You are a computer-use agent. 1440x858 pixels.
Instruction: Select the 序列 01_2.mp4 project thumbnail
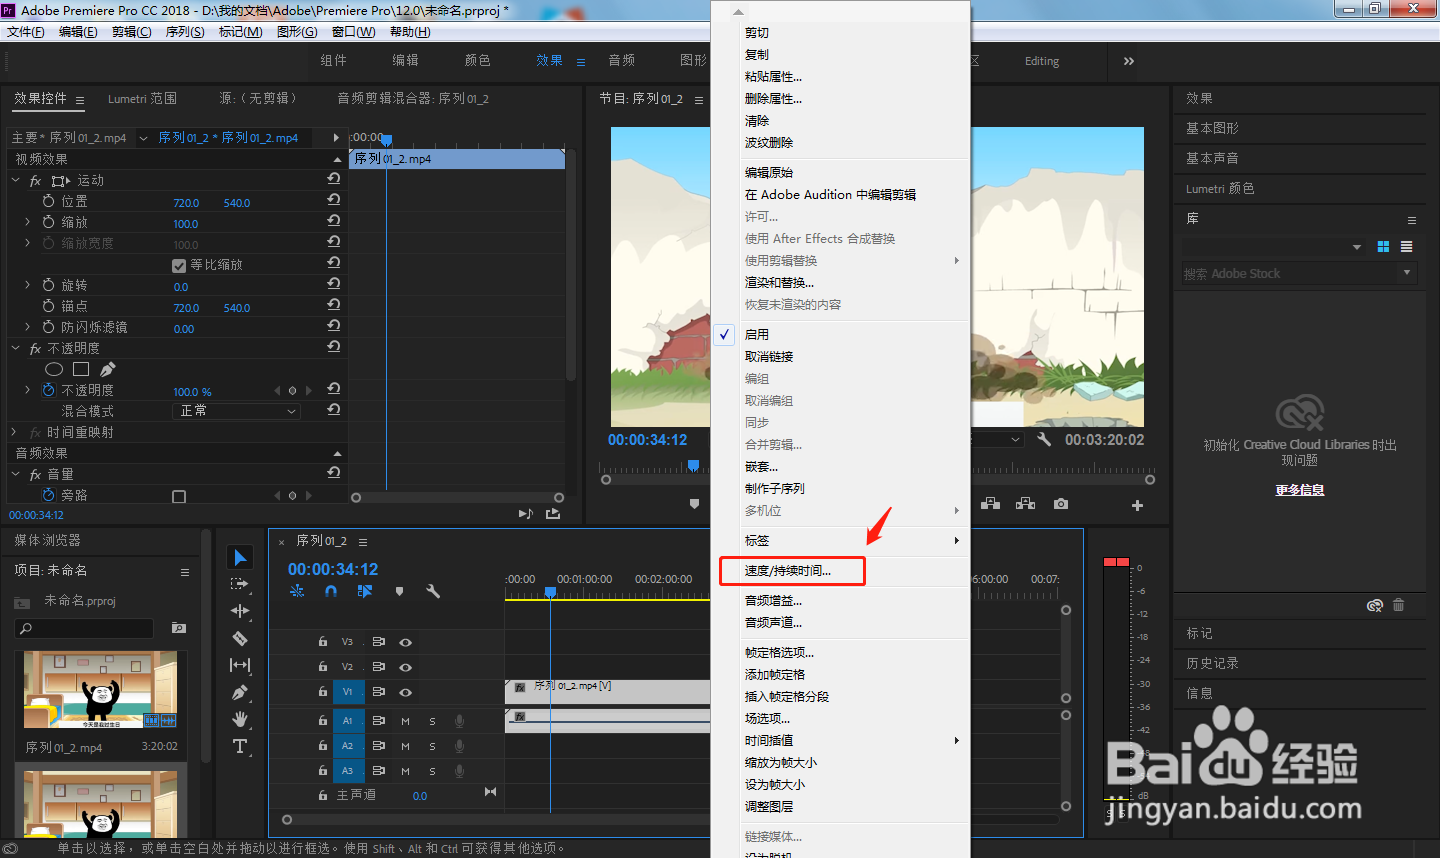pos(100,690)
